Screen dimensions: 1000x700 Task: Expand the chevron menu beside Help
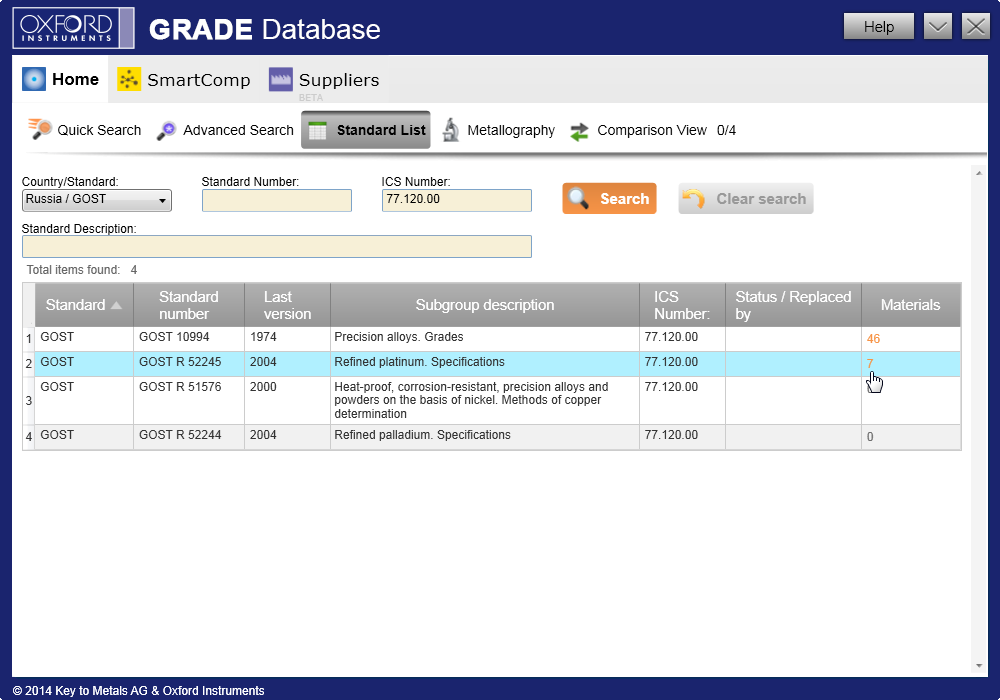[938, 27]
